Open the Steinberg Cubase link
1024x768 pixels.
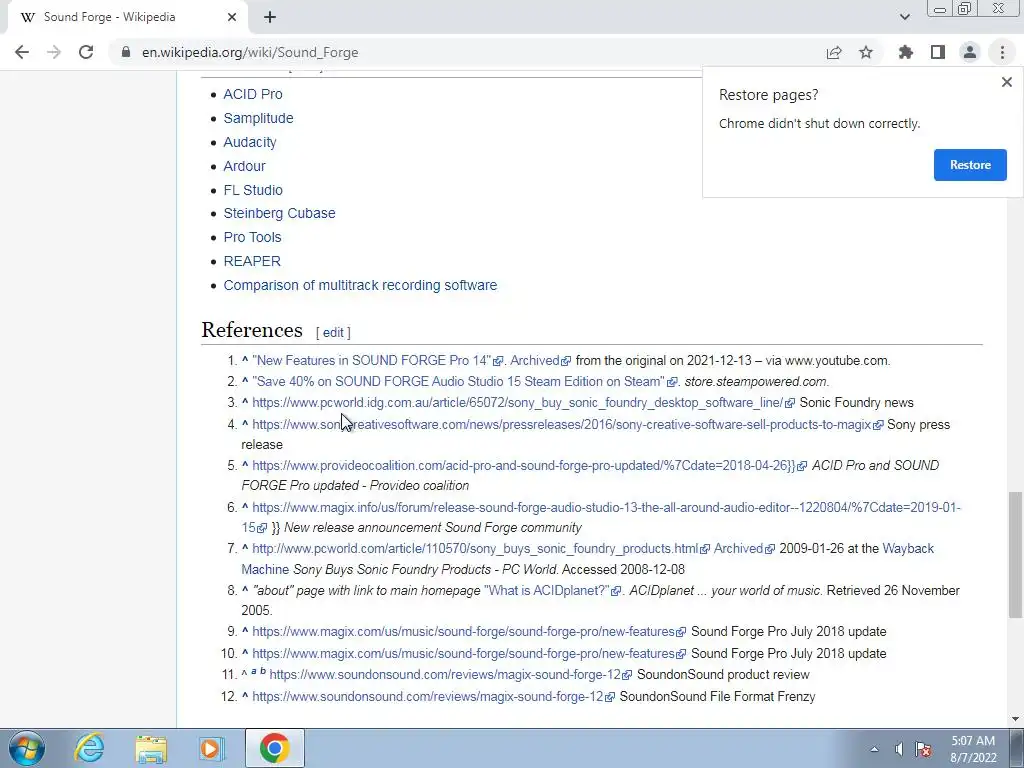tap(279, 214)
